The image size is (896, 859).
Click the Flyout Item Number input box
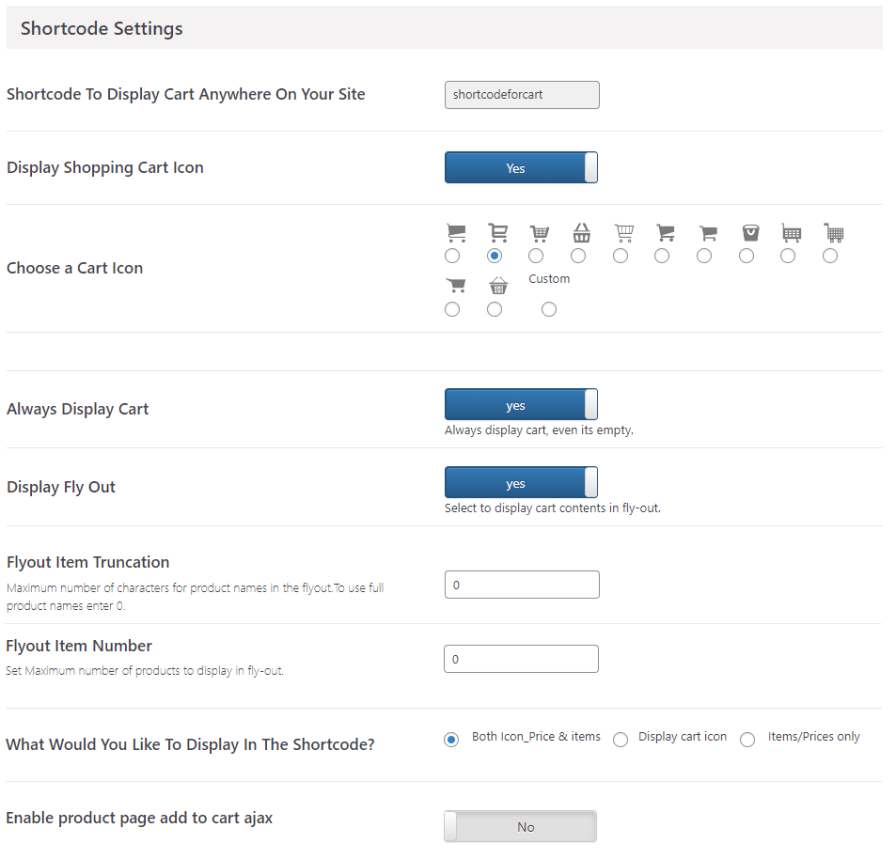(x=522, y=659)
